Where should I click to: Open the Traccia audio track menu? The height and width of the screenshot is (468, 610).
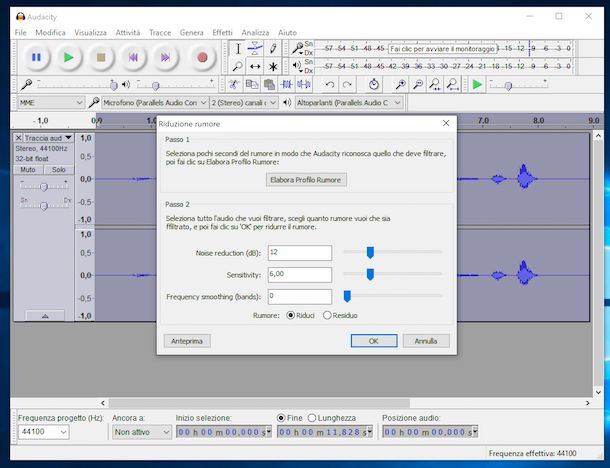pos(48,138)
